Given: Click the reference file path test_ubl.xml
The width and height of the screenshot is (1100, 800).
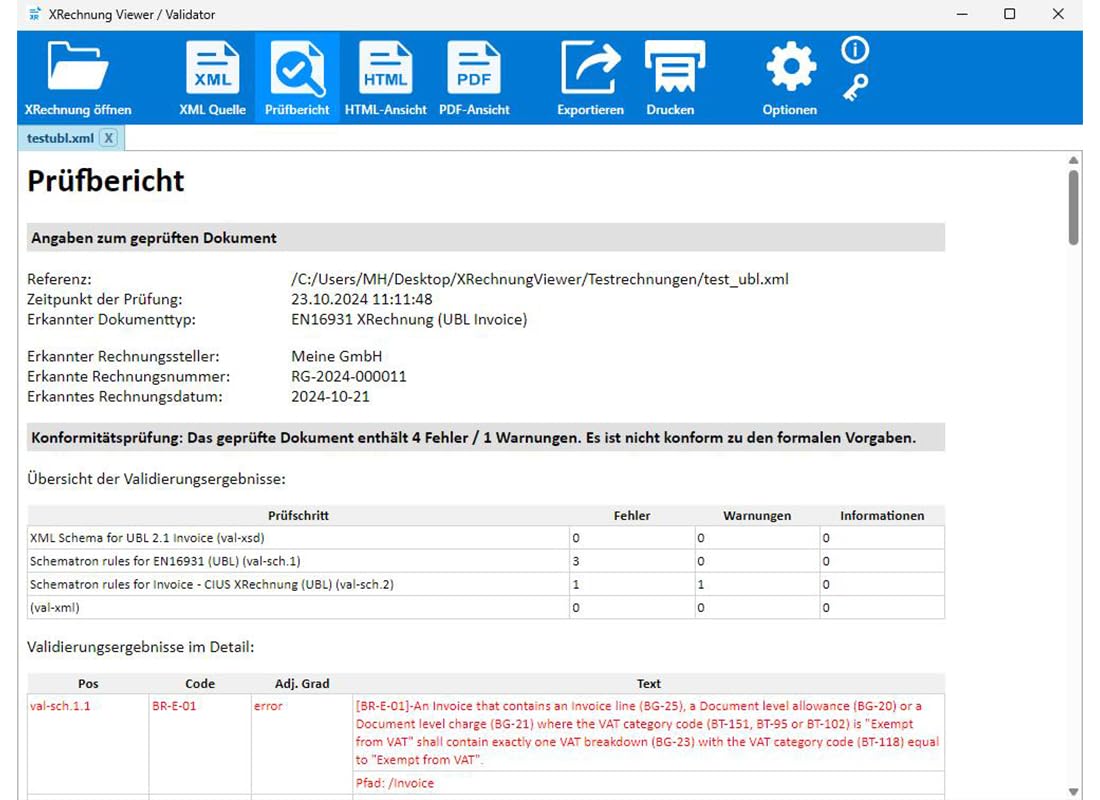Looking at the screenshot, I should 539,279.
